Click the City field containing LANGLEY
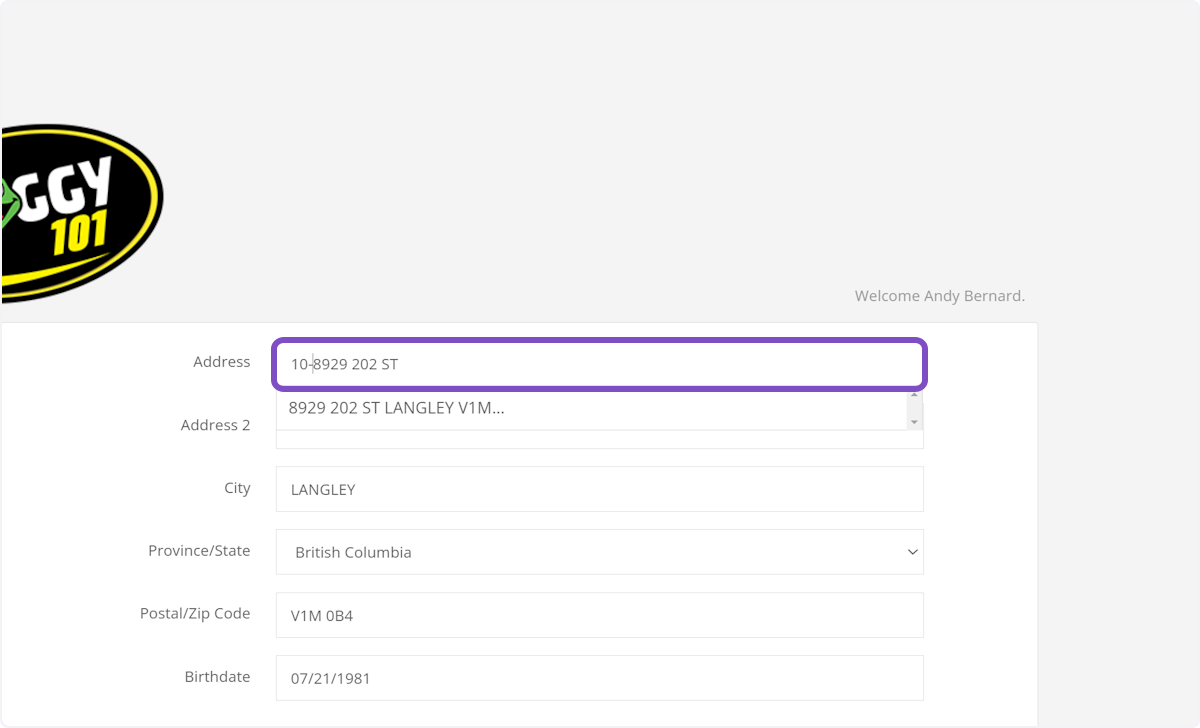1200x728 pixels. point(598,489)
